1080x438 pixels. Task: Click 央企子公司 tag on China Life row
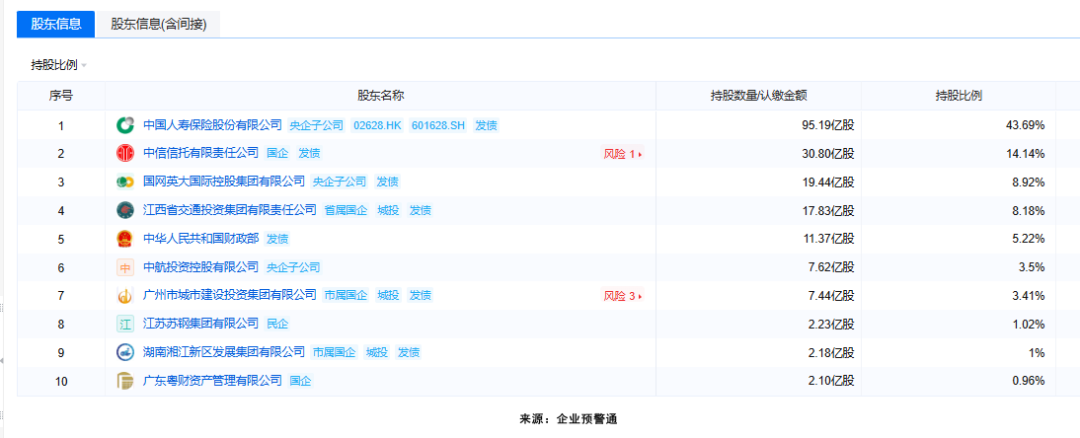pos(317,125)
